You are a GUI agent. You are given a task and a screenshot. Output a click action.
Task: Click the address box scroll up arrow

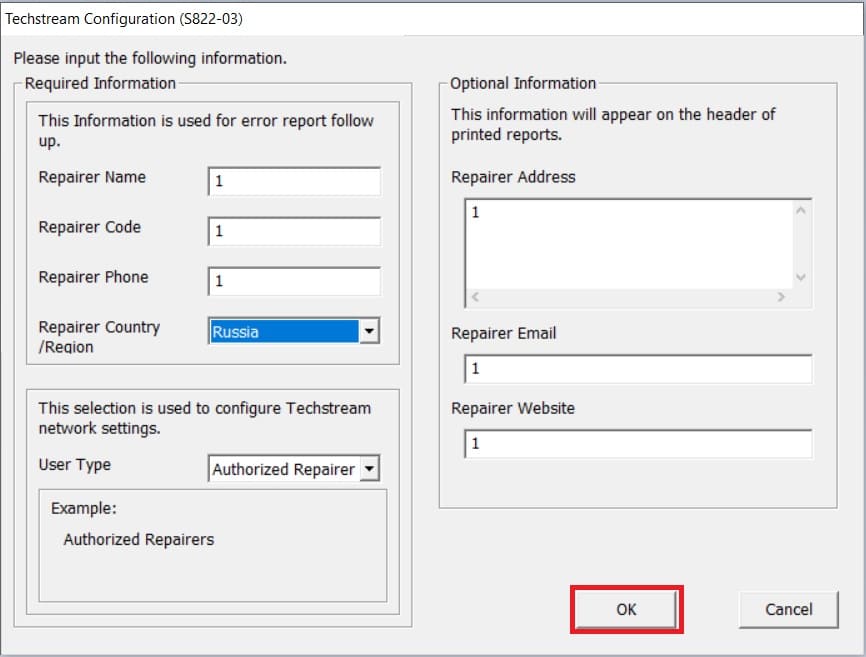pyautogui.click(x=801, y=210)
